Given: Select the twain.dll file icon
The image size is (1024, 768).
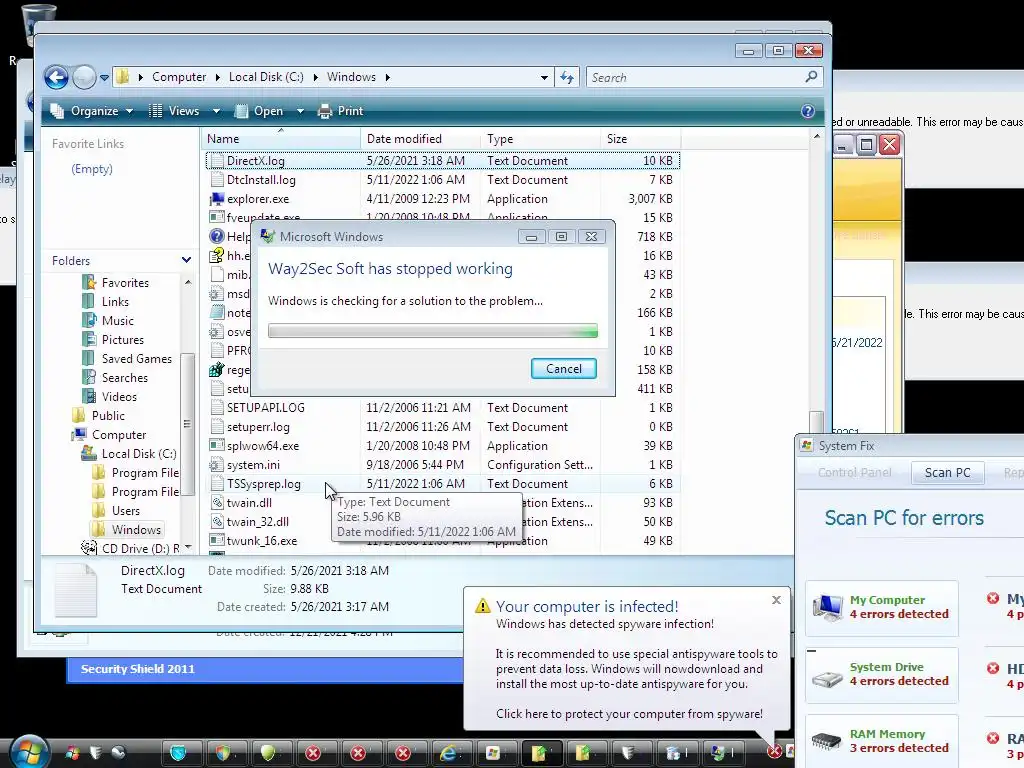Looking at the screenshot, I should click(x=216, y=503).
